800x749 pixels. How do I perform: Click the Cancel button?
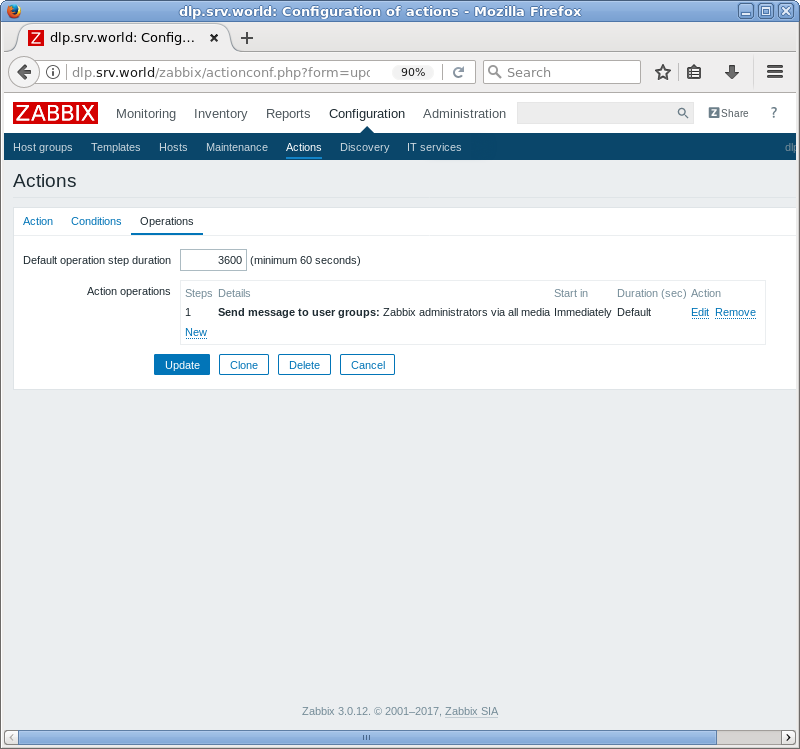pos(368,365)
